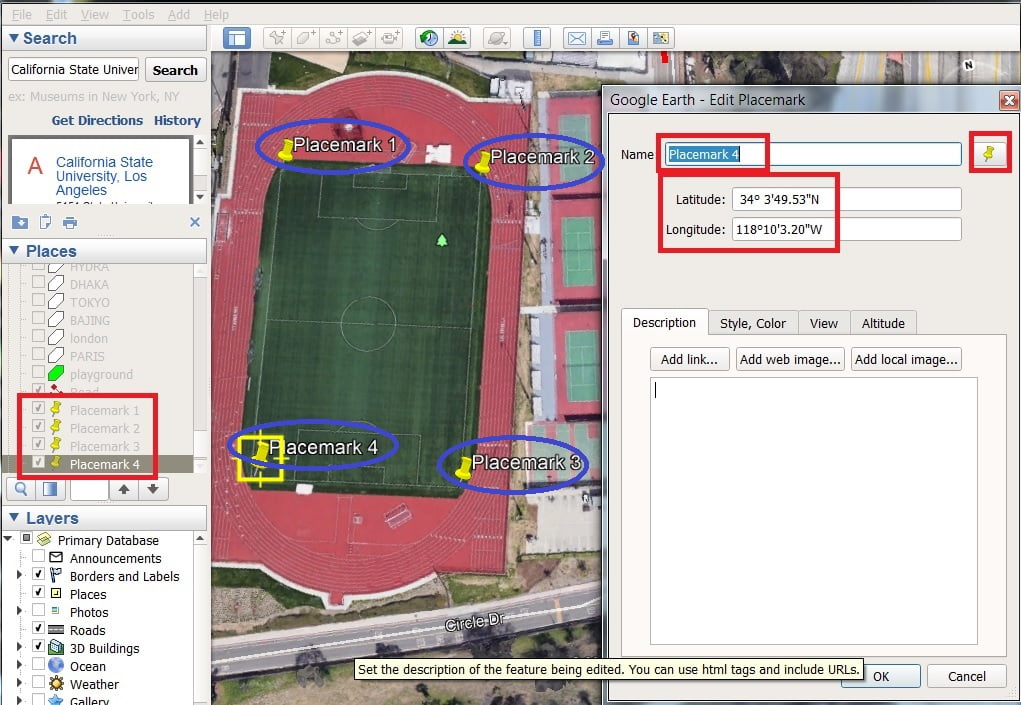The height and width of the screenshot is (705, 1021).
Task: Click the Save Image toolbar icon
Action: click(x=633, y=38)
